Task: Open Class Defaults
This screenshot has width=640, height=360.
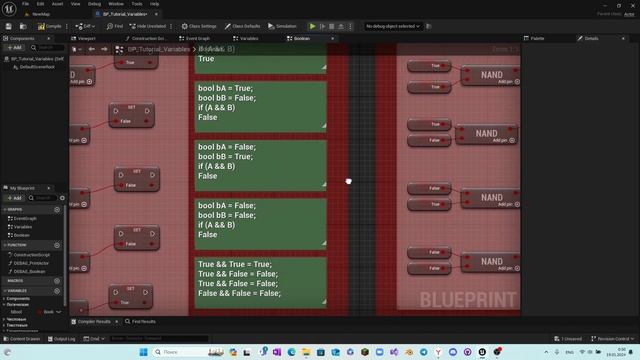Action: pos(242,26)
